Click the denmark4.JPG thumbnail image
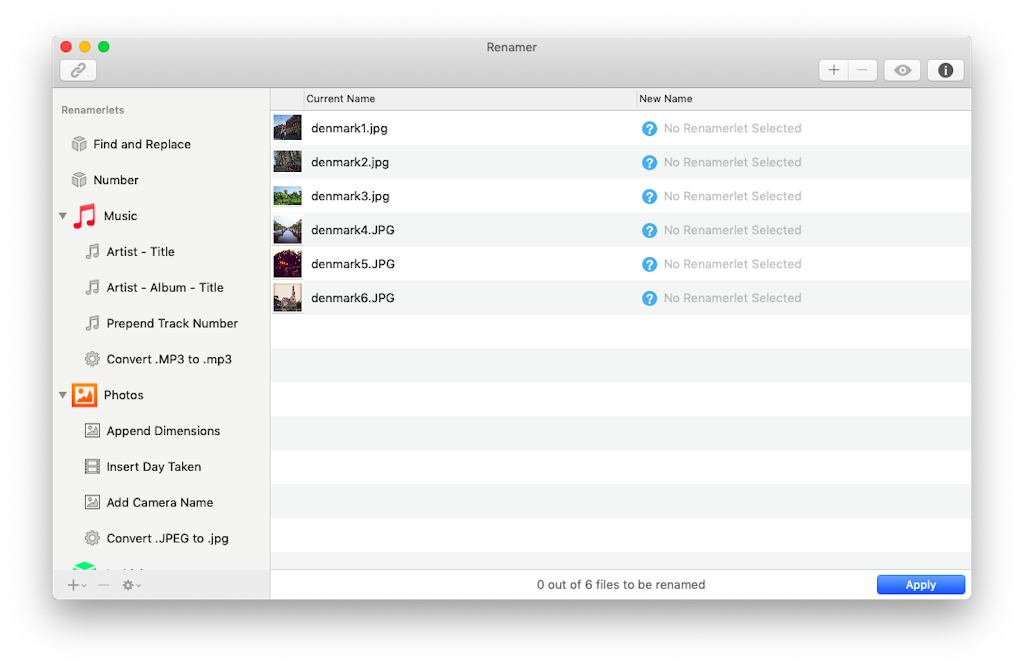Image resolution: width=1024 pixels, height=669 pixels. click(x=287, y=229)
